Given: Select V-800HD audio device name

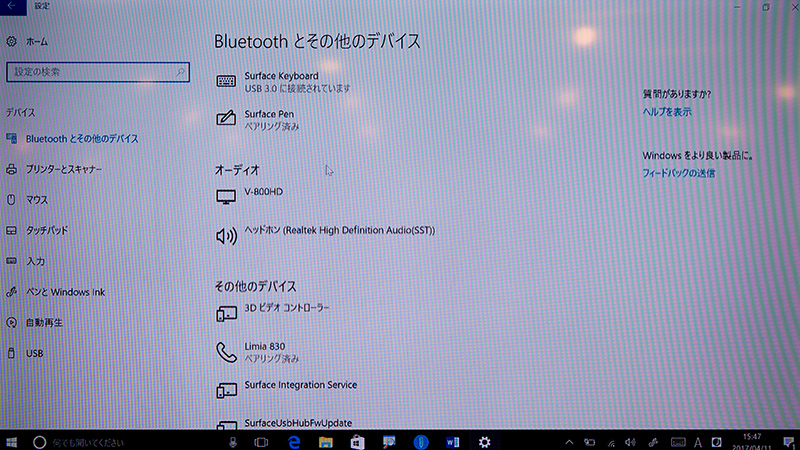Looking at the screenshot, I should (263, 192).
